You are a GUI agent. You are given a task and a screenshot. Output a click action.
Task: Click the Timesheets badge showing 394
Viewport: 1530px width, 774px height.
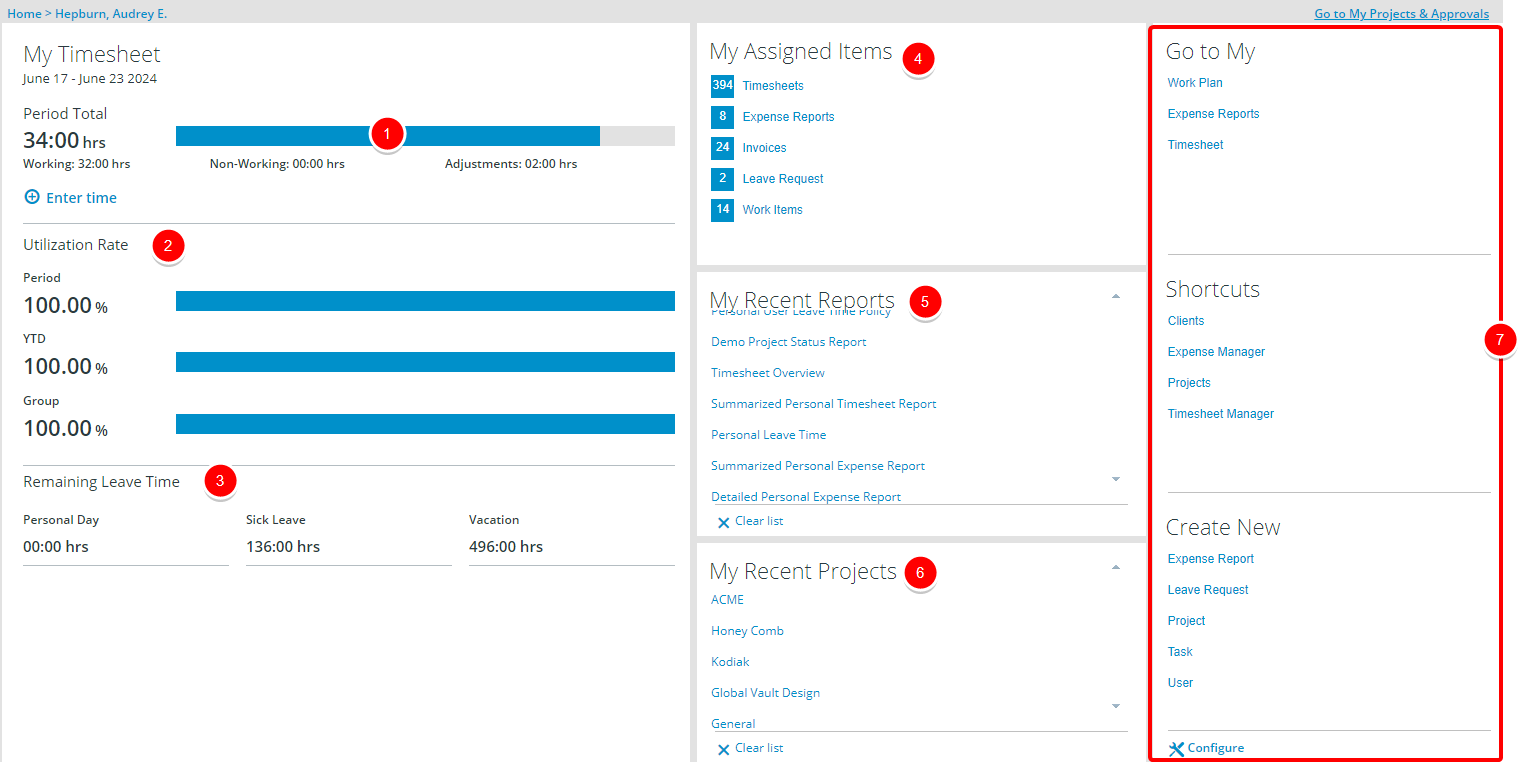pyautogui.click(x=722, y=85)
